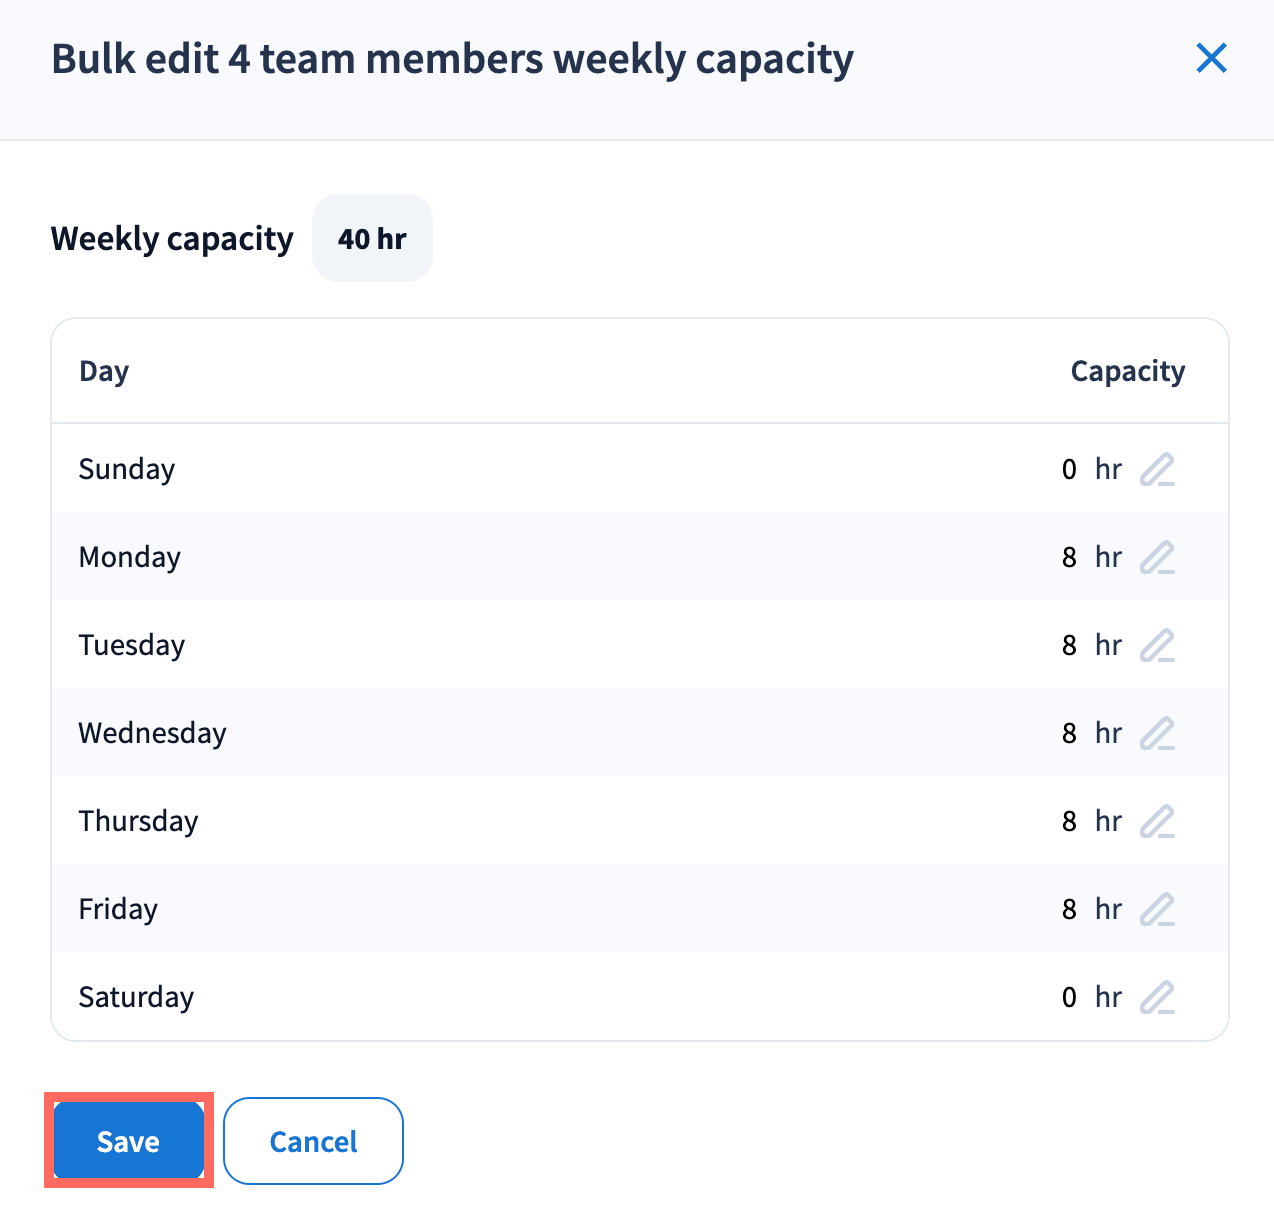Cancel the bulk capacity edit
Viewport: 1274px width, 1224px height.
(313, 1141)
